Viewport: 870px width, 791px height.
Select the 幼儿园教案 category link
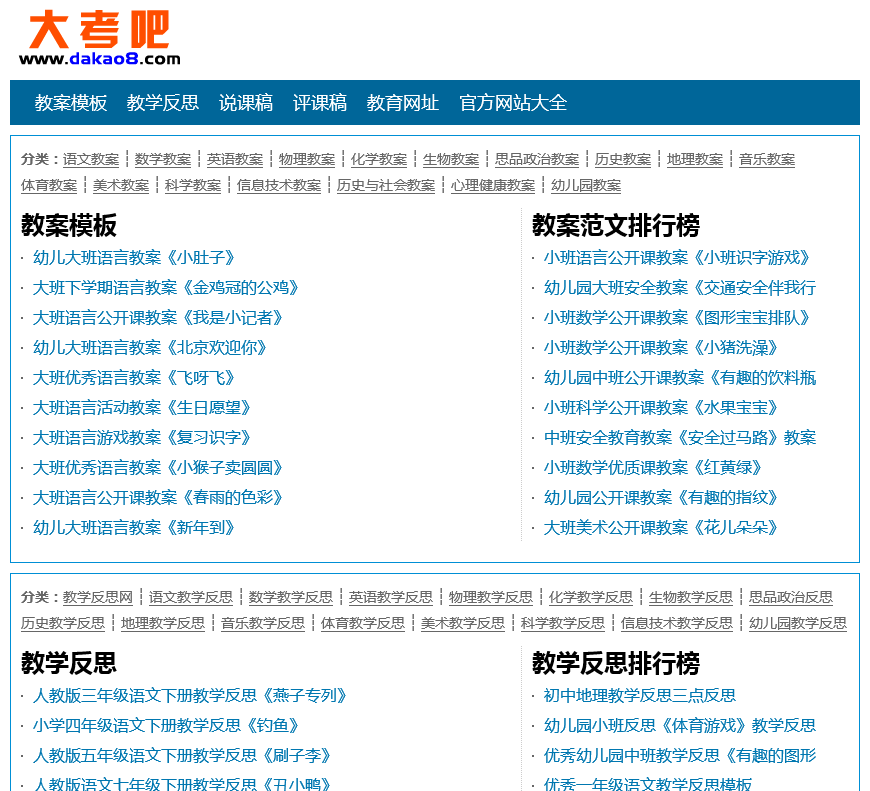pyautogui.click(x=586, y=185)
